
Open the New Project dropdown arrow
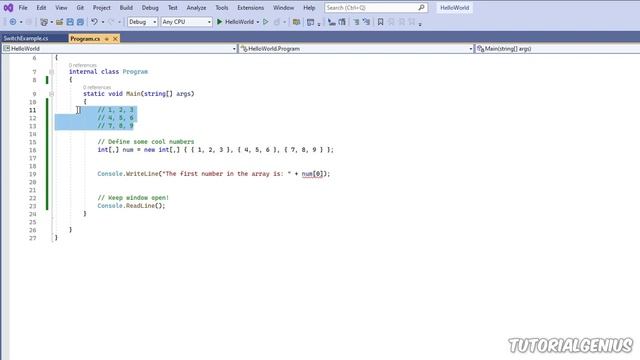click(x=51, y=22)
